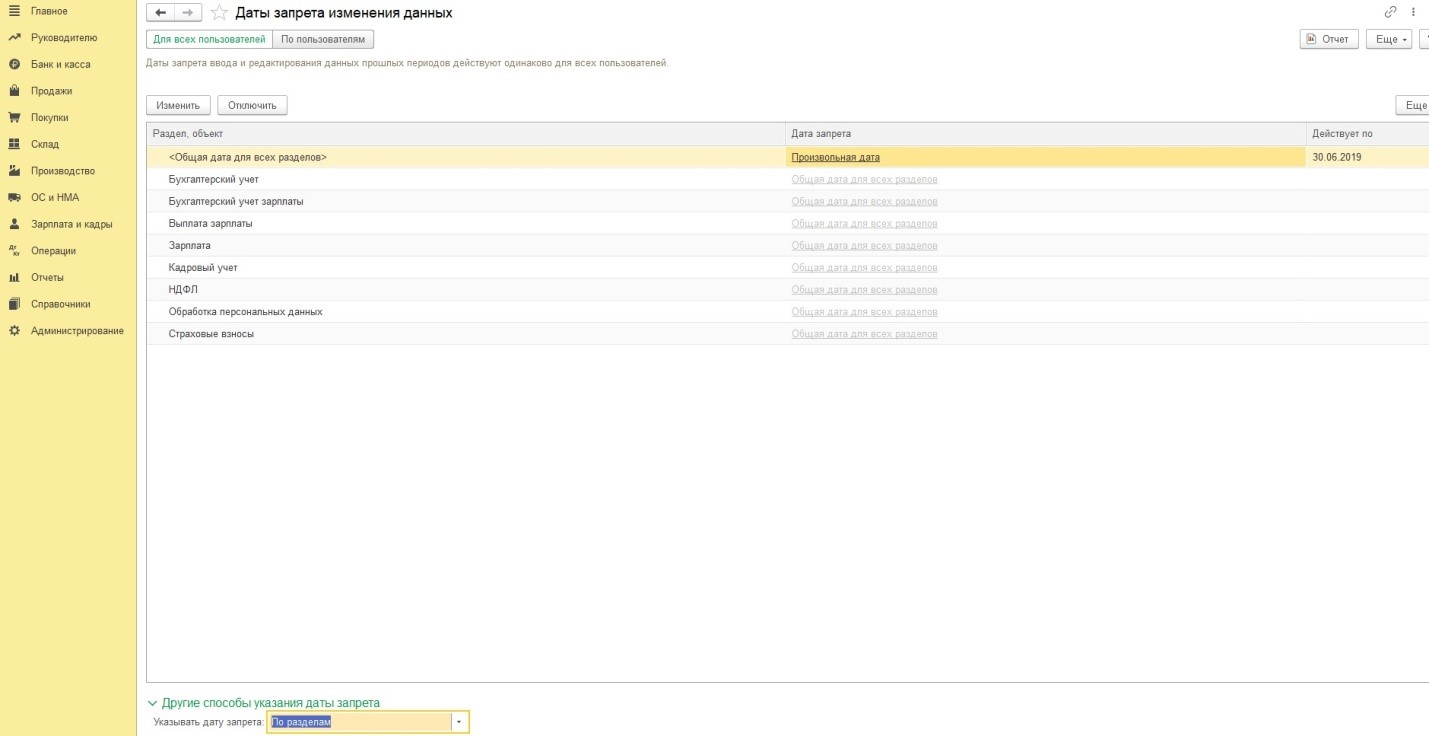The width and height of the screenshot is (1429, 736).
Task: Select the Бухгалтерский учет row
Action: (788, 179)
